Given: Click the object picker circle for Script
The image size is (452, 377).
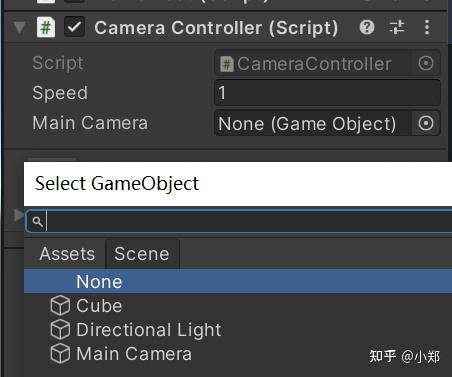Looking at the screenshot, I should coord(426,63).
